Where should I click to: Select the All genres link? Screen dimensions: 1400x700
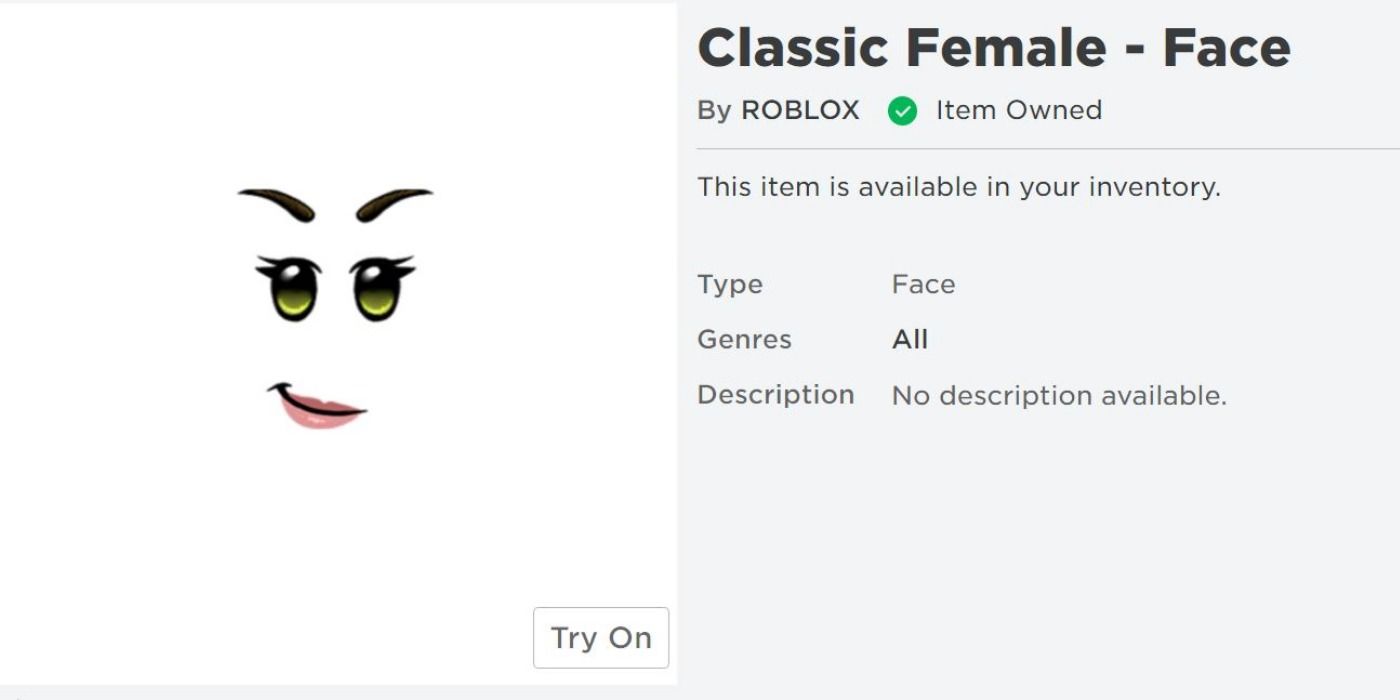[x=910, y=340]
